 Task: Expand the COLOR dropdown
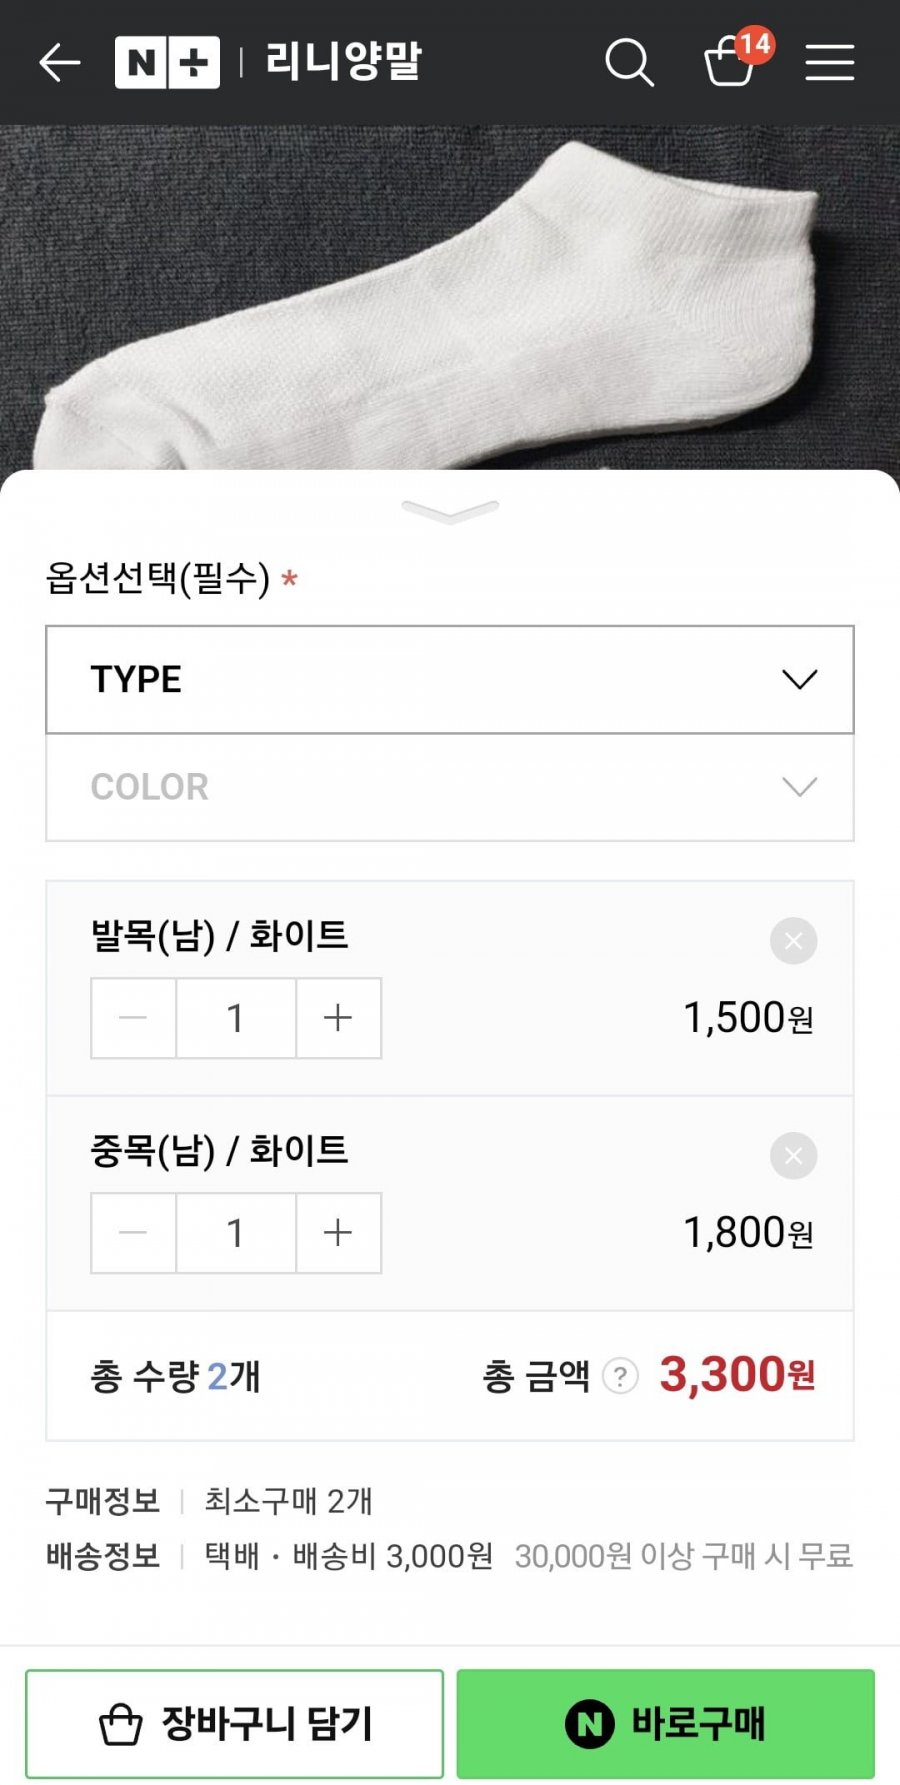(x=450, y=788)
